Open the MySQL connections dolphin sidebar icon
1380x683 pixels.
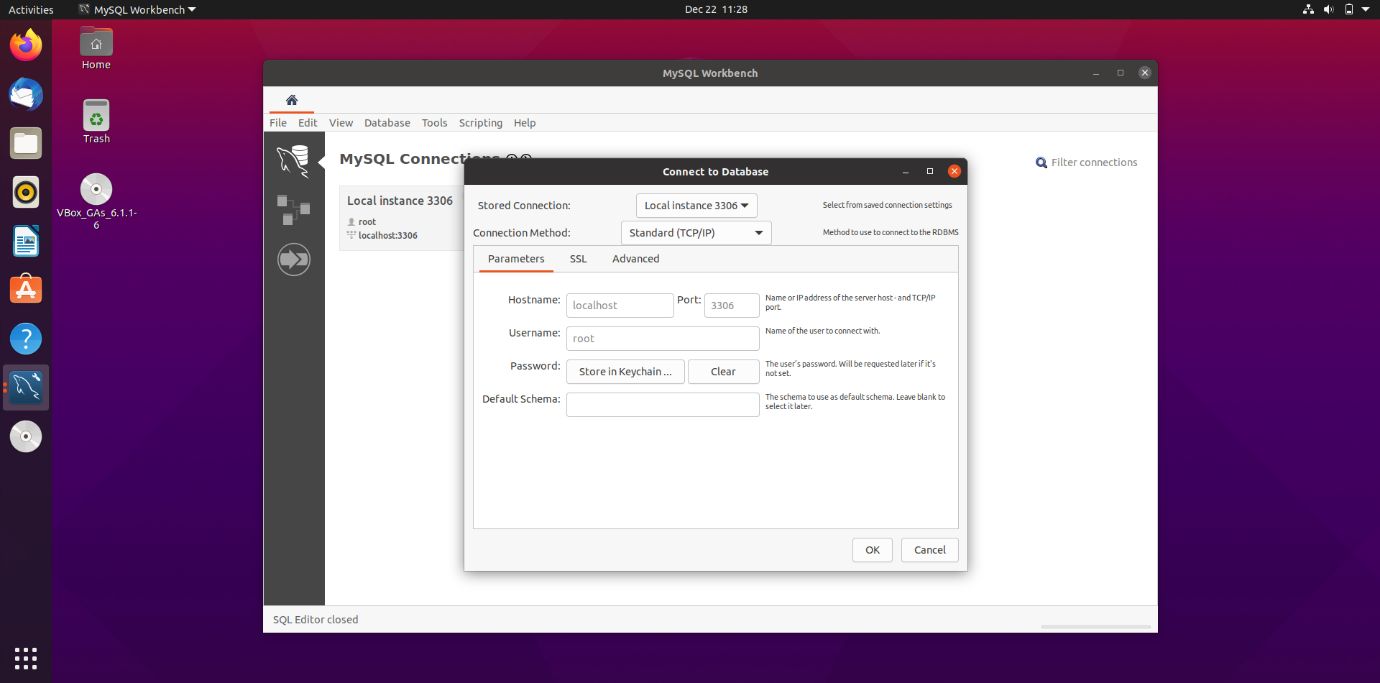(293, 161)
